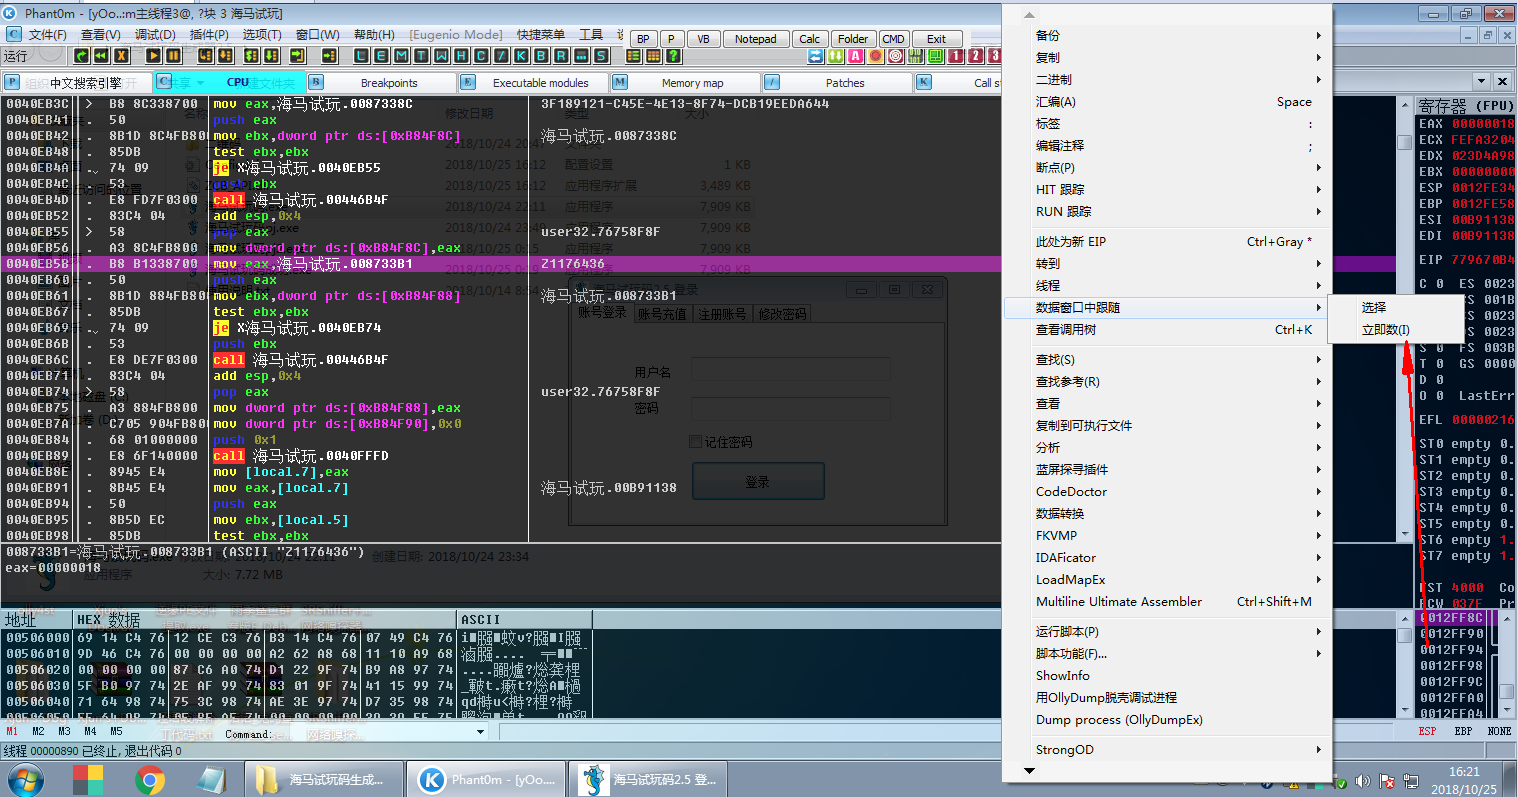This screenshot has height=797, width=1518.
Task: Expand the 备份 submenu in context menu
Action: [x=1167, y=35]
